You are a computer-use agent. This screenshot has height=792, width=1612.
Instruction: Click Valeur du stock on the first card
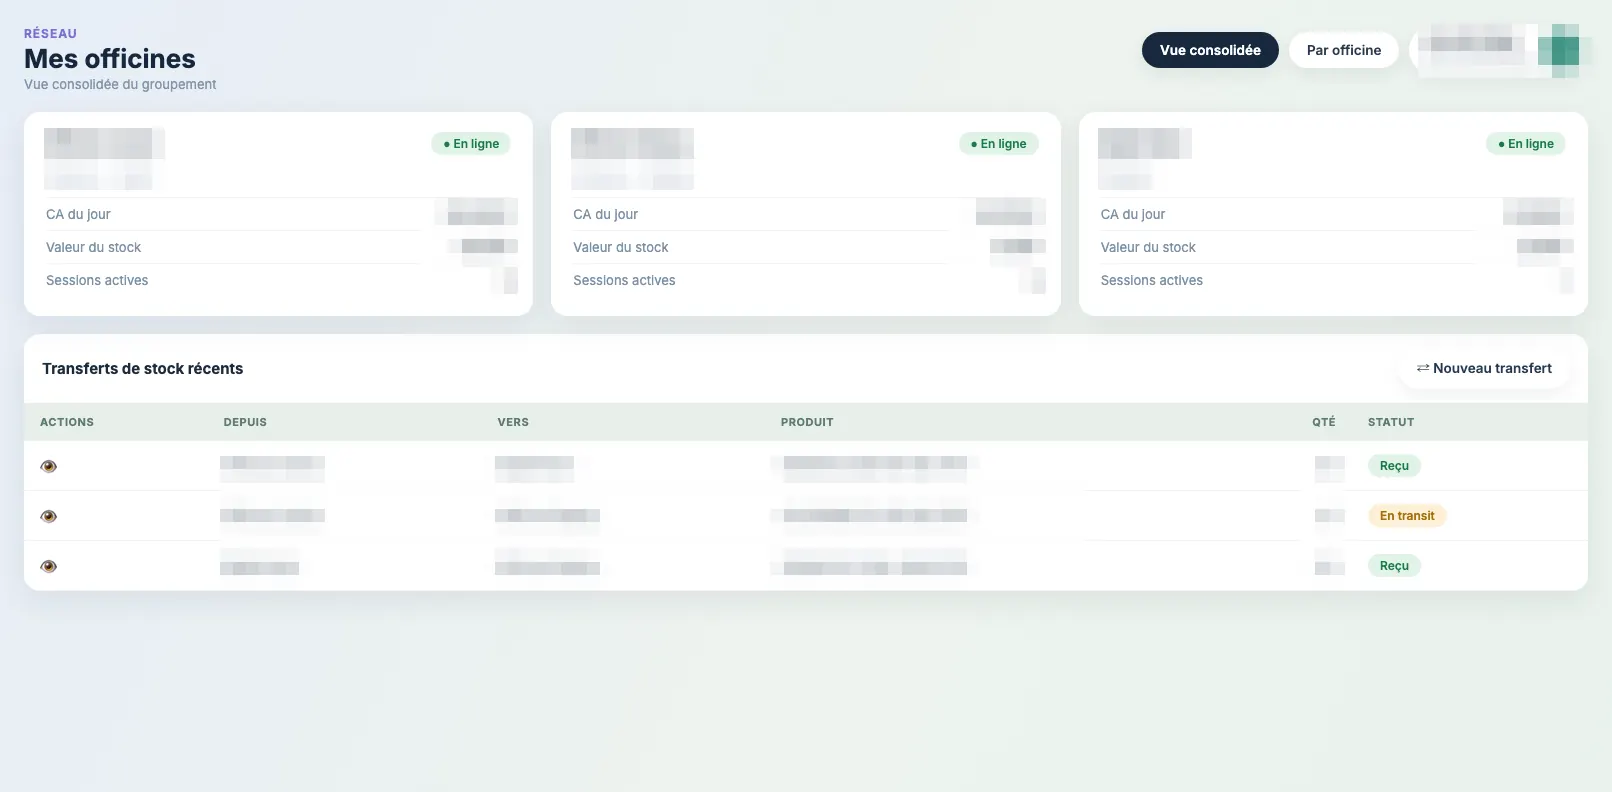[94, 247]
